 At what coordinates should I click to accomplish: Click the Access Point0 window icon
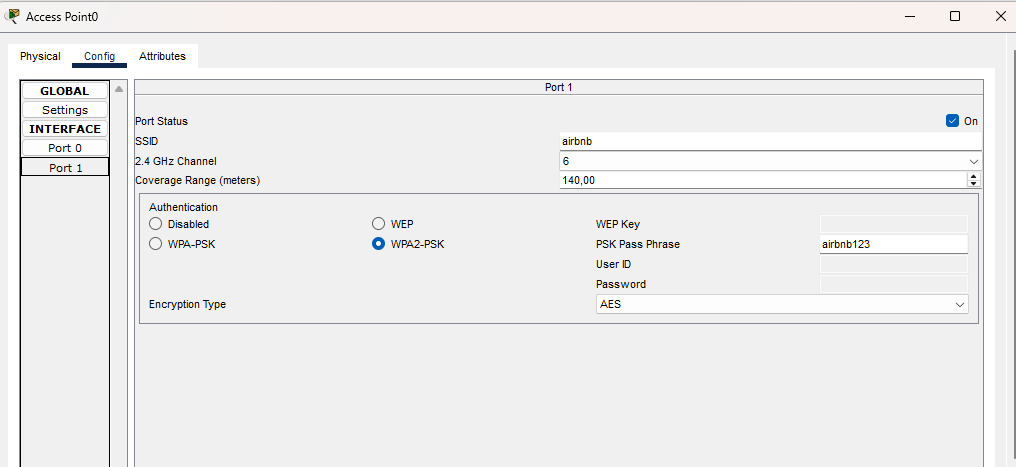(x=12, y=16)
